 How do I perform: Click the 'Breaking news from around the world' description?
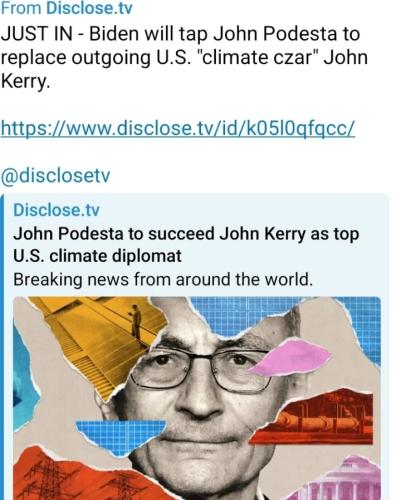(163, 279)
